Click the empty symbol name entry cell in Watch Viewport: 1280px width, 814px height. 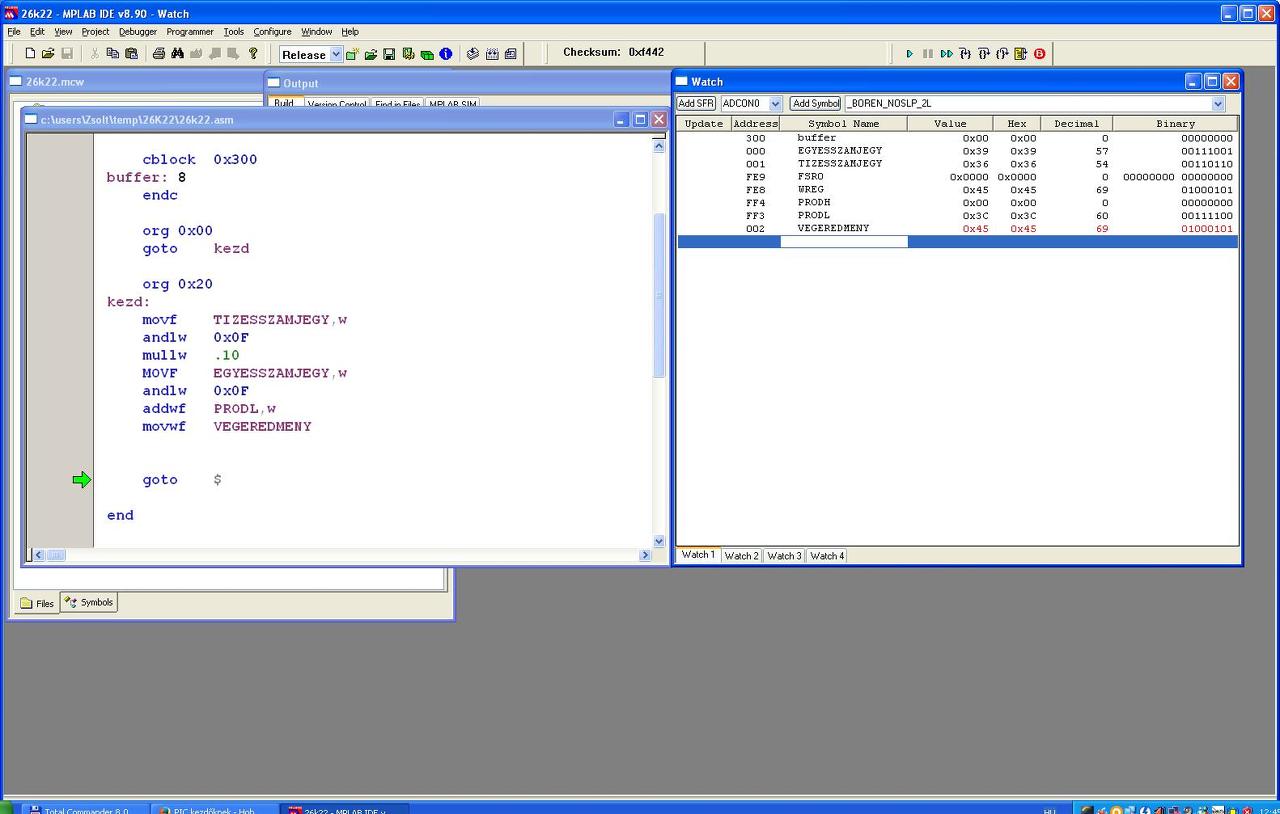(844, 241)
